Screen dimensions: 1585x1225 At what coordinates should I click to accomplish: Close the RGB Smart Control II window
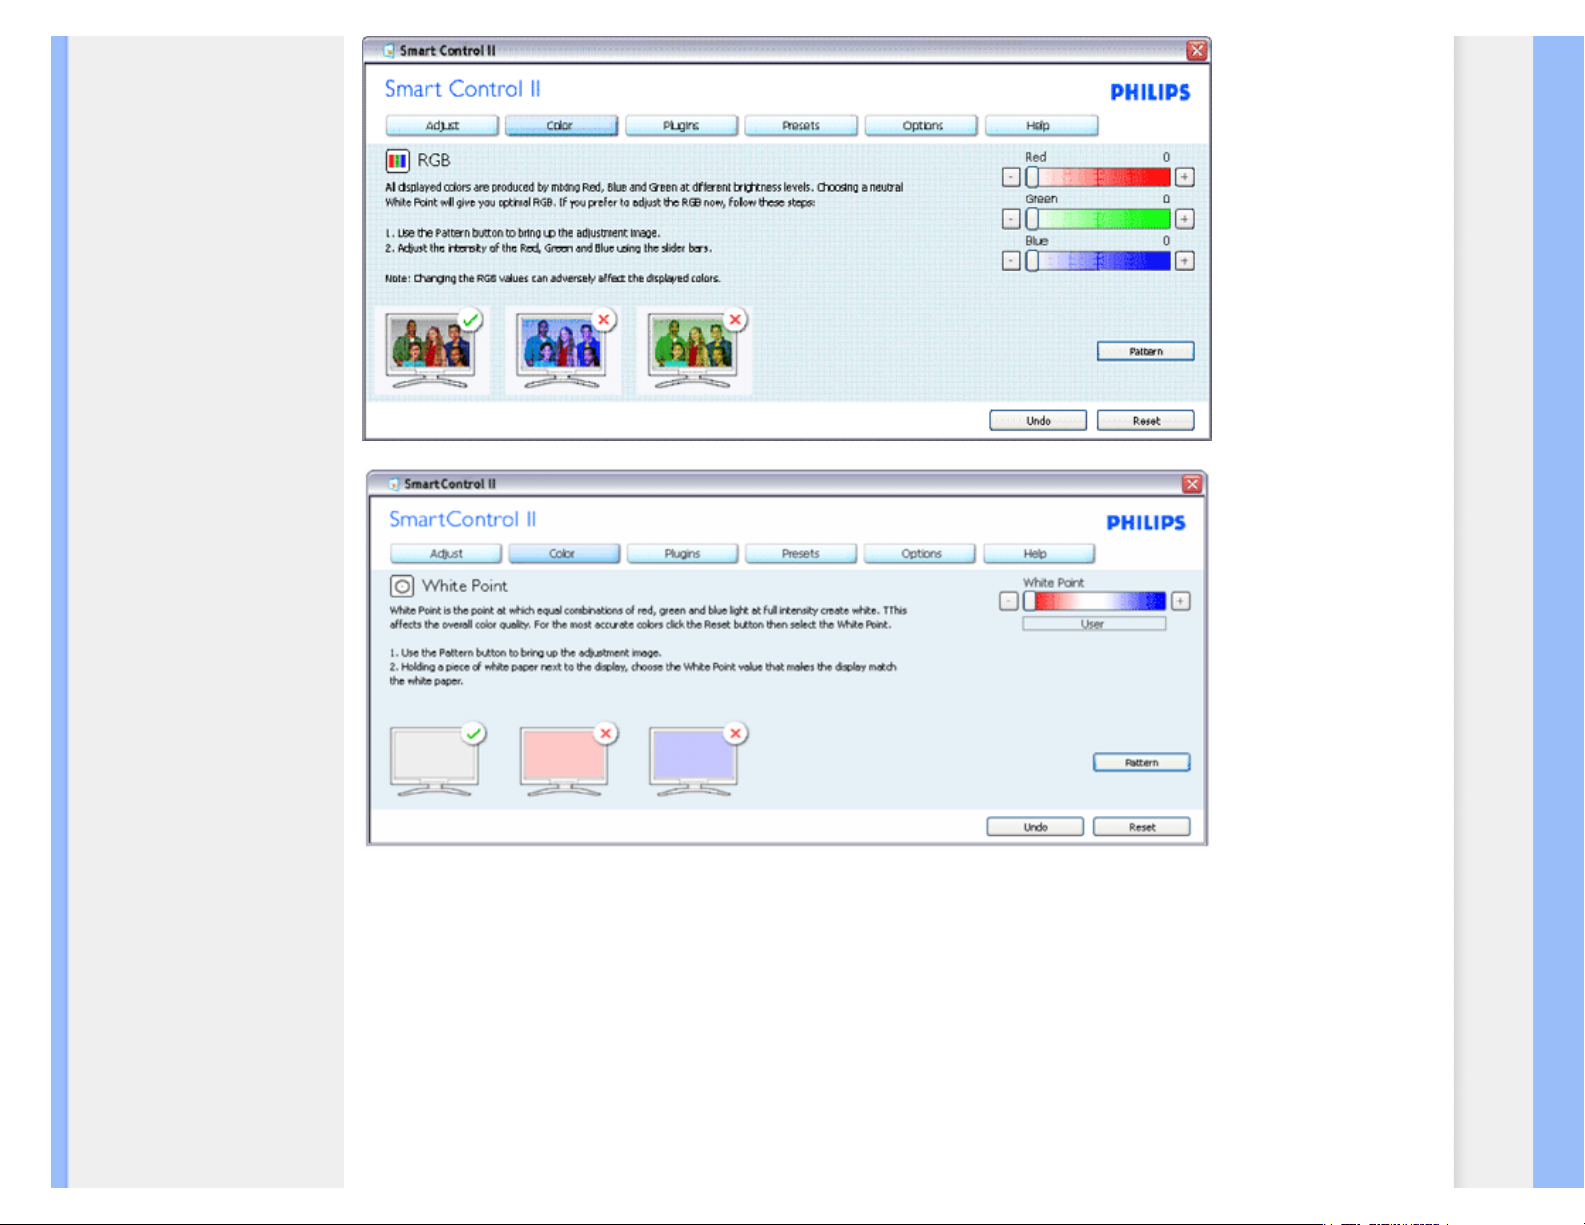(x=1197, y=51)
